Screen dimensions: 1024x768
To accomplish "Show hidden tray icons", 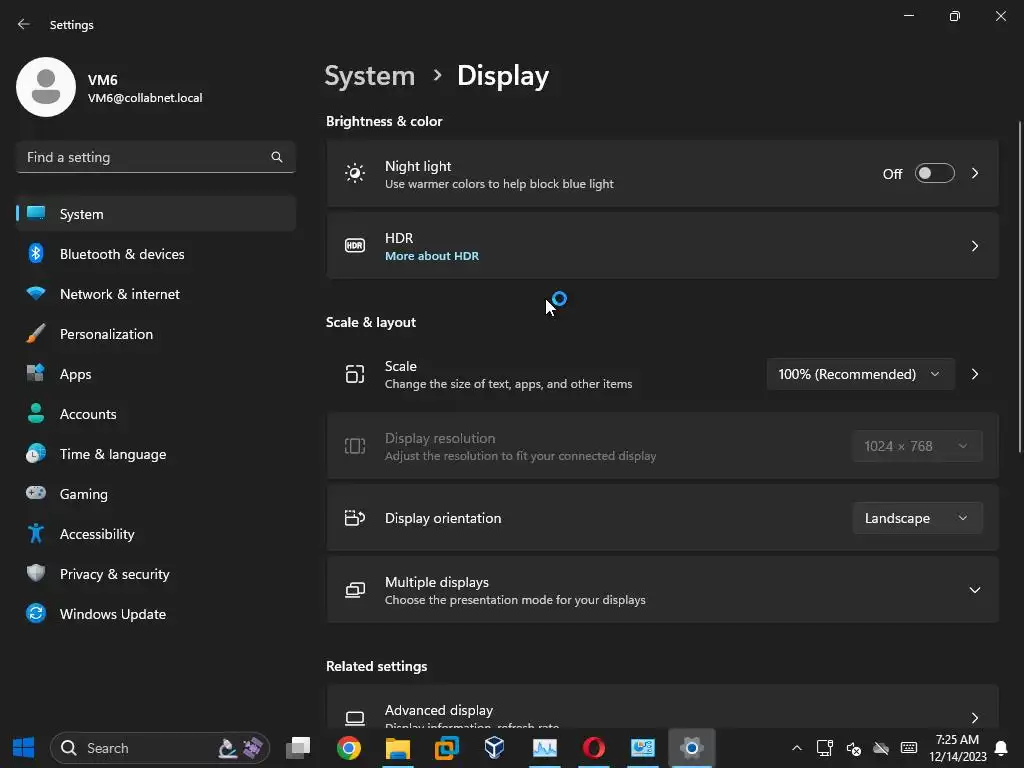I will [796, 748].
